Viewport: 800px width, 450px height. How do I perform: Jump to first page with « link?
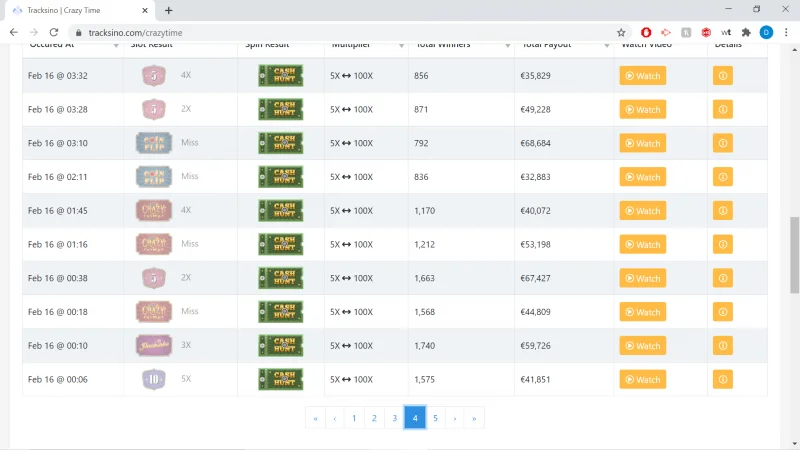click(315, 418)
